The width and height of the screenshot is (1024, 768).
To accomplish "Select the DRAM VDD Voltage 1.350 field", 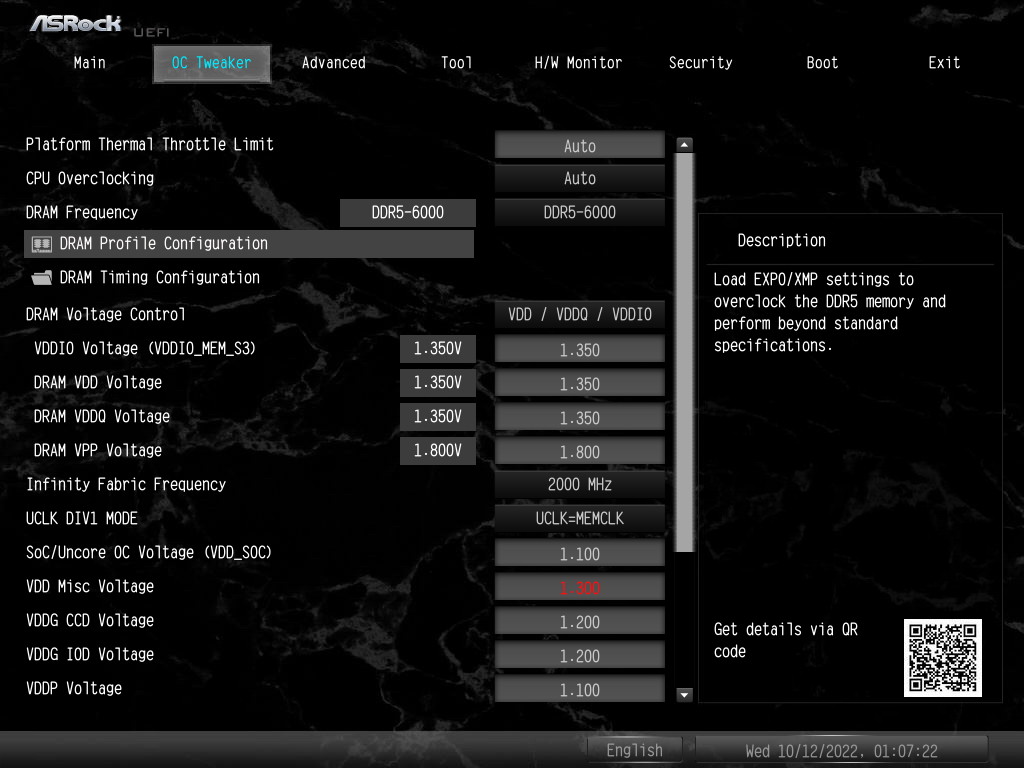I will tap(580, 383).
